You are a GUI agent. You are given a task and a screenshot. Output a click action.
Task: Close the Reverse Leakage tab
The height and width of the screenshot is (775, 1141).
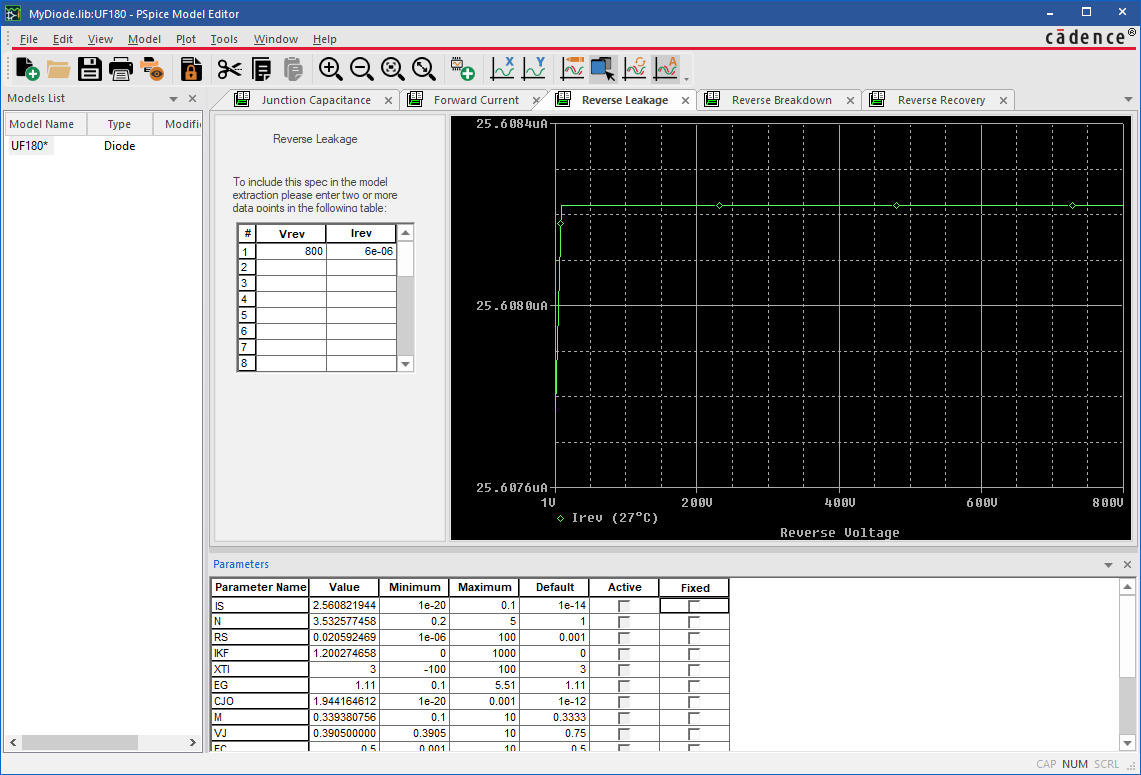tap(685, 100)
